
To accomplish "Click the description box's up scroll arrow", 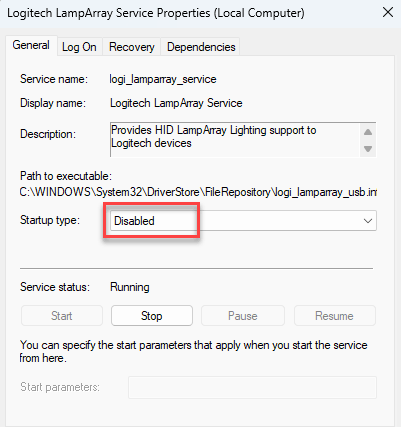I will (x=368, y=132).
